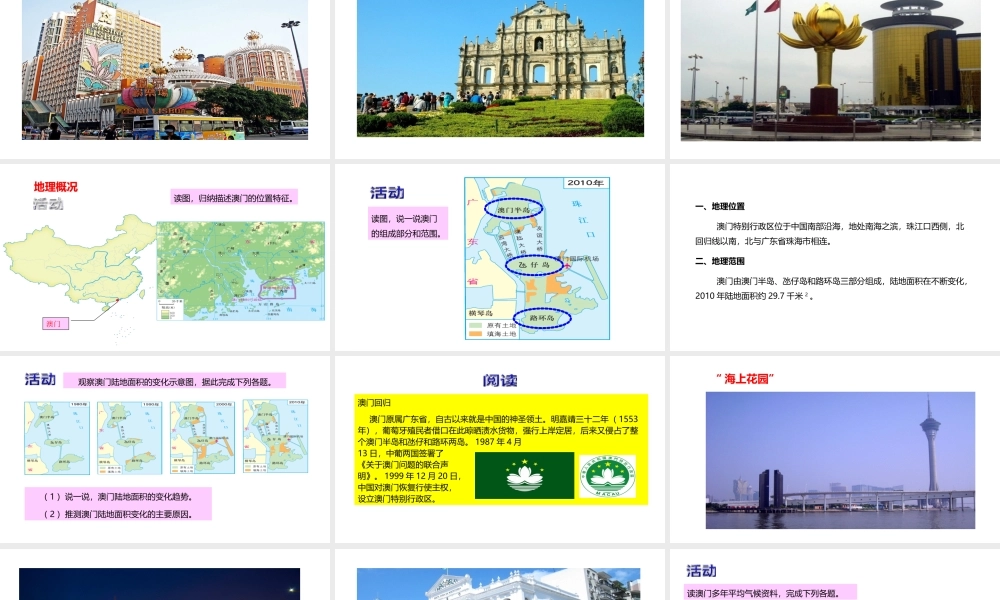Click the 澳门半岛 oval on the 2010 map
1000x600 pixels.
(513, 209)
